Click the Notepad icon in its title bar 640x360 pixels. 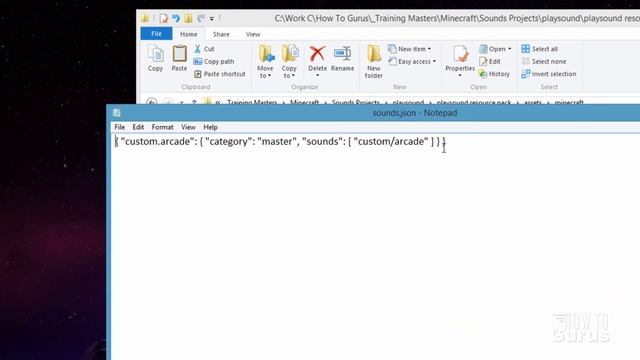tap(117, 113)
